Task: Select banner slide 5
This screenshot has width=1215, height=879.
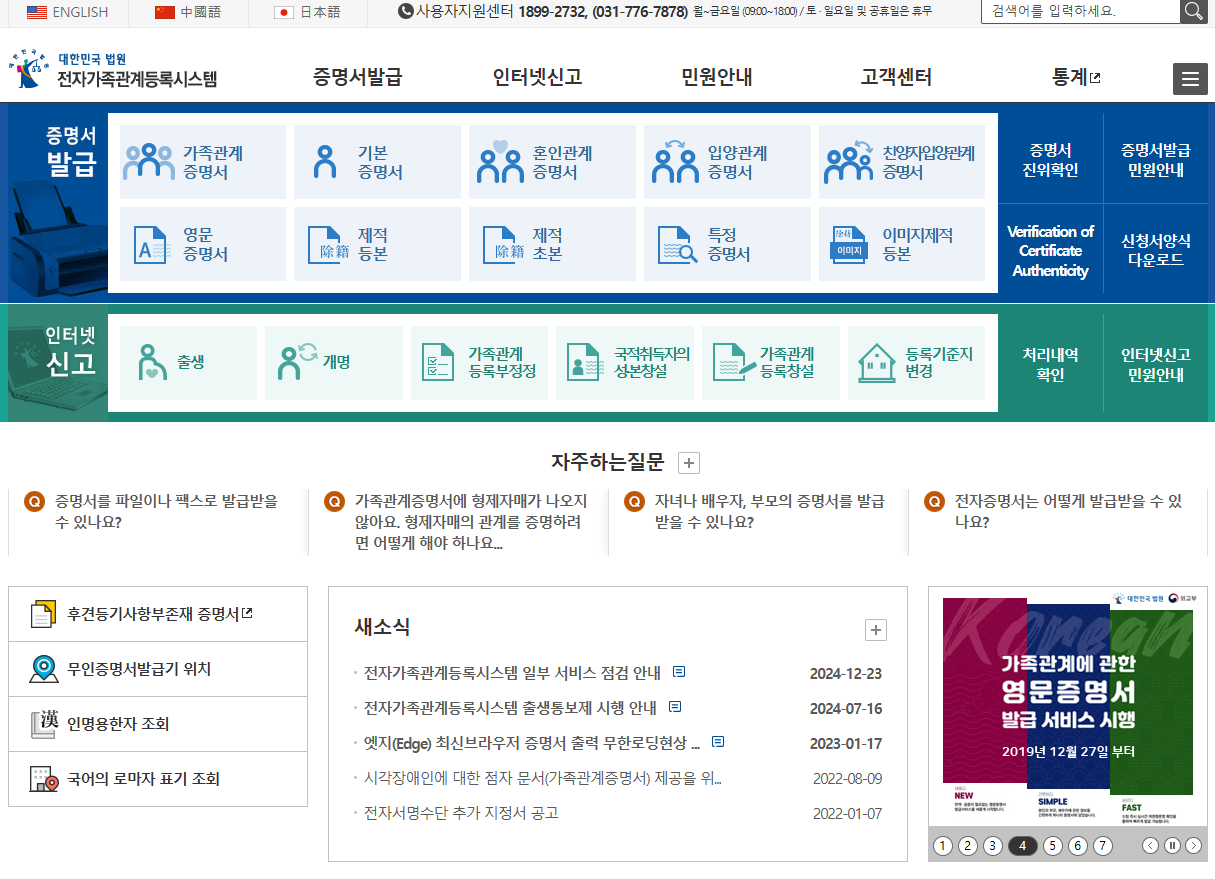Action: click(x=1052, y=846)
